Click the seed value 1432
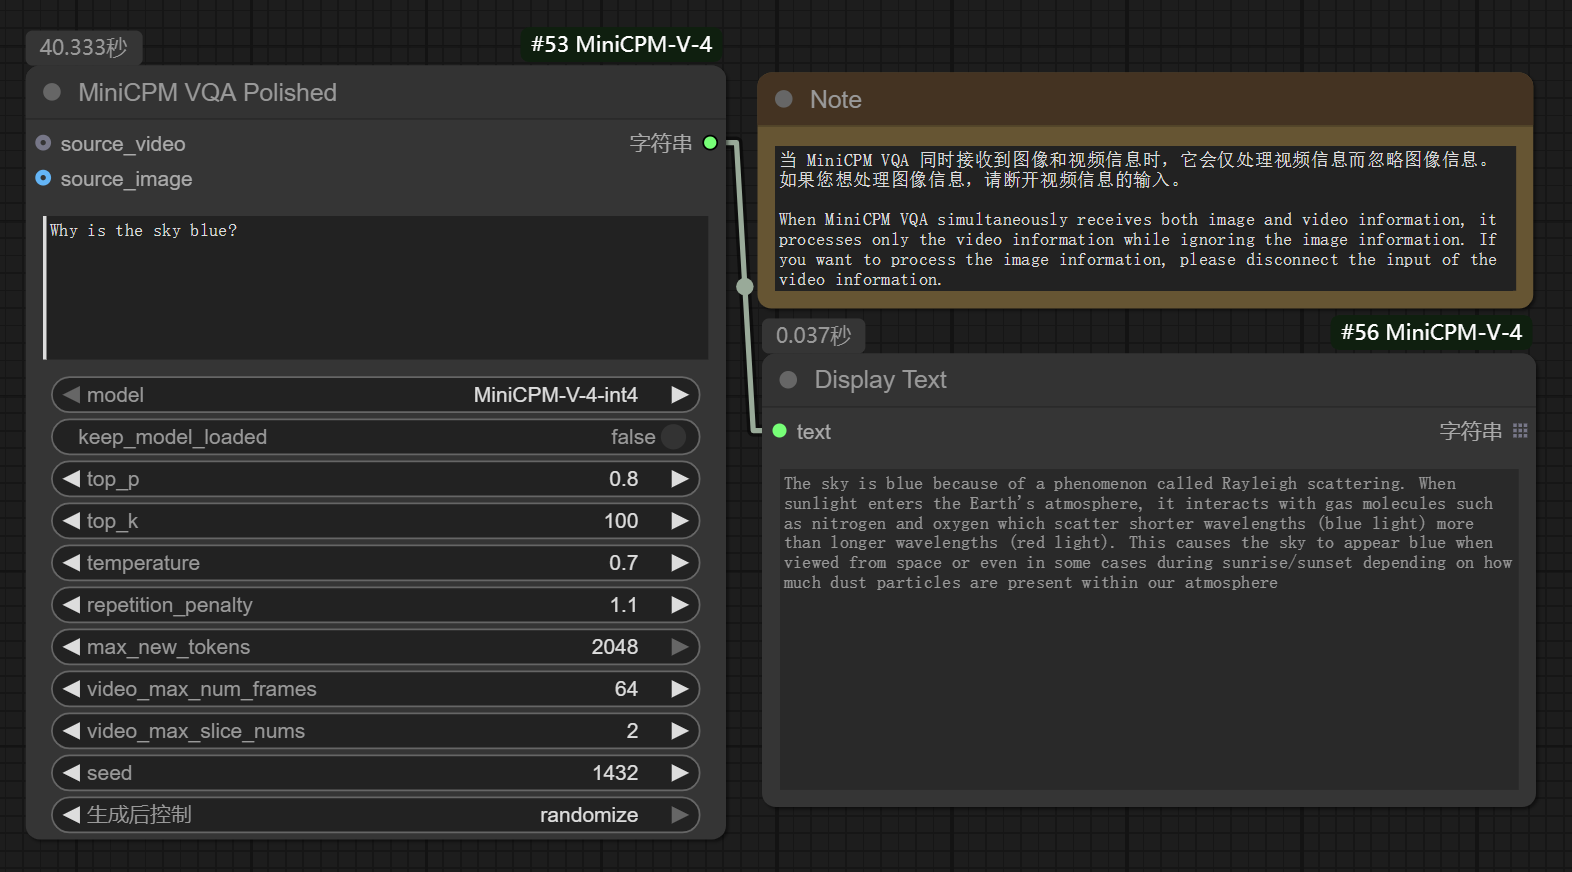The image size is (1572, 872). (x=615, y=773)
